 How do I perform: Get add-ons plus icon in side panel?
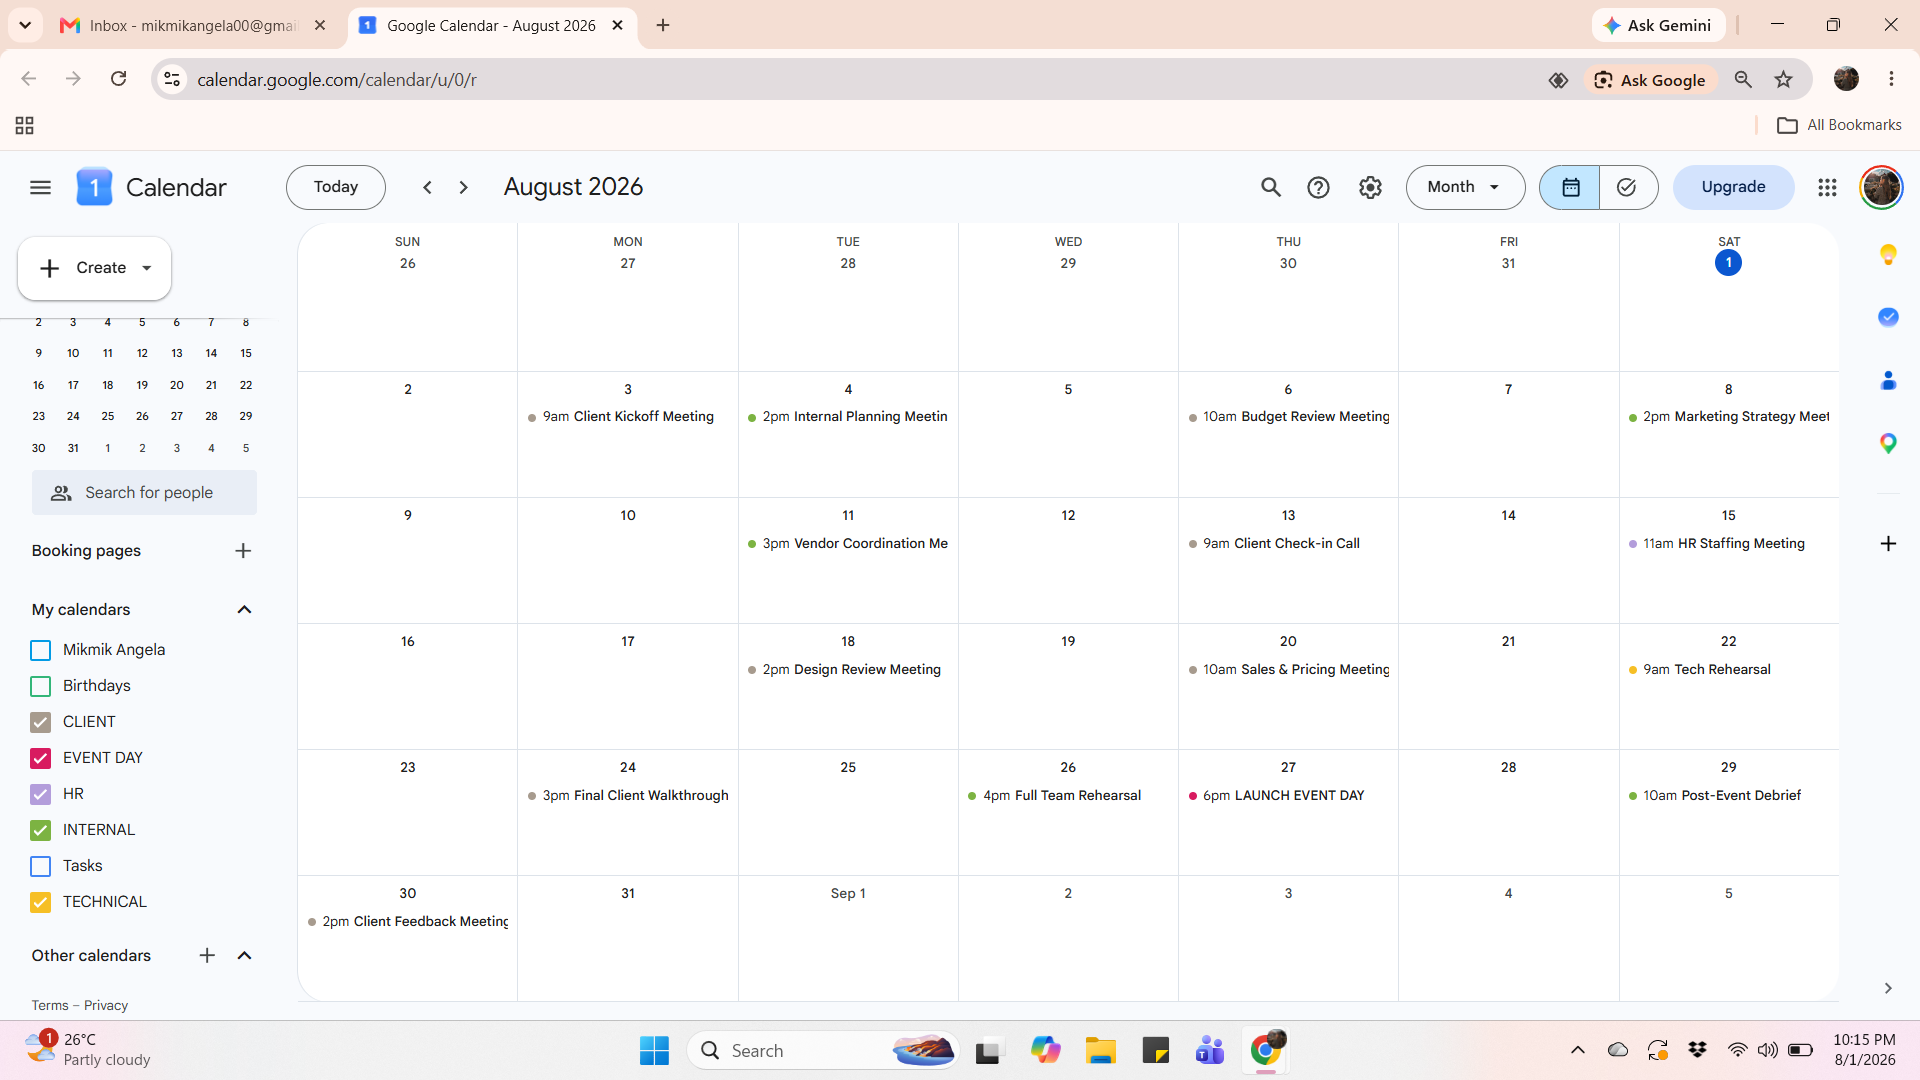(x=1888, y=544)
